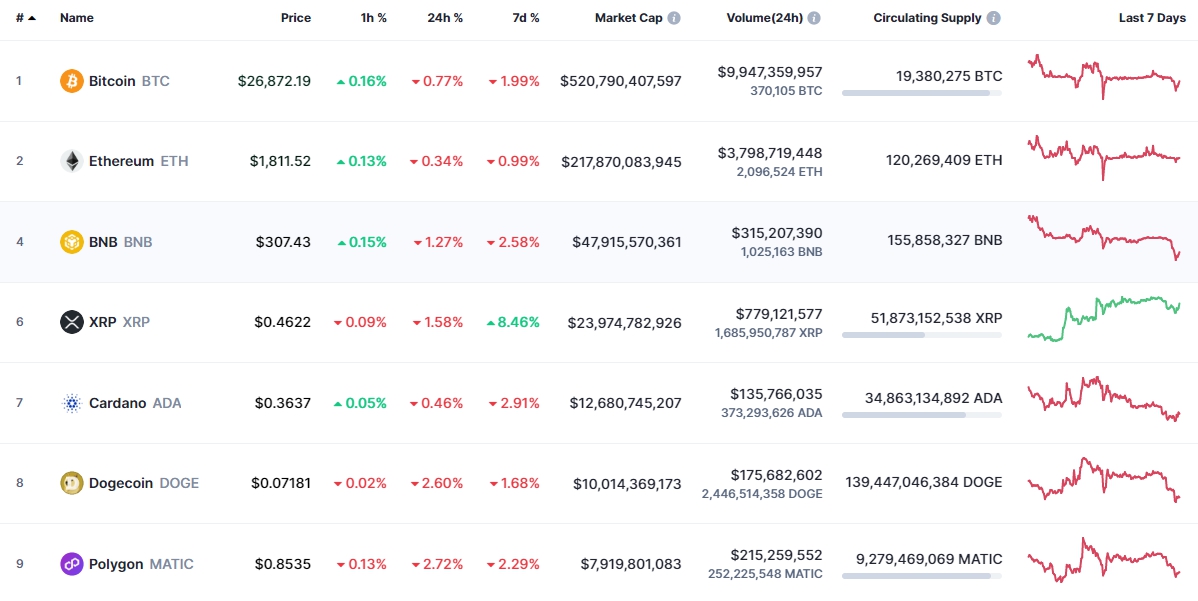This screenshot has width=1198, height=601.
Task: Click Polygon price $0.8535
Action: (x=283, y=564)
